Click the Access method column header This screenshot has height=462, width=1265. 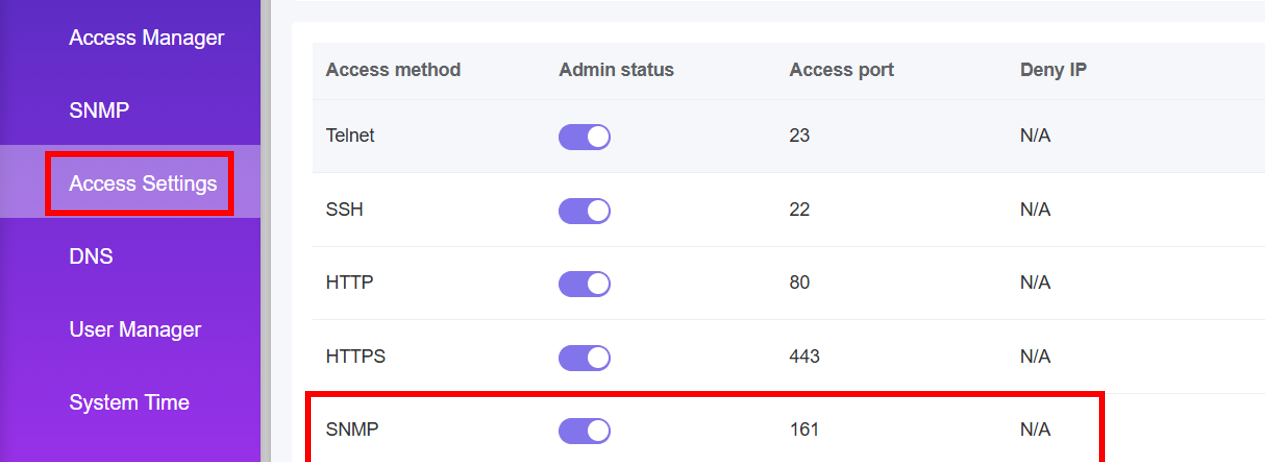coord(393,70)
